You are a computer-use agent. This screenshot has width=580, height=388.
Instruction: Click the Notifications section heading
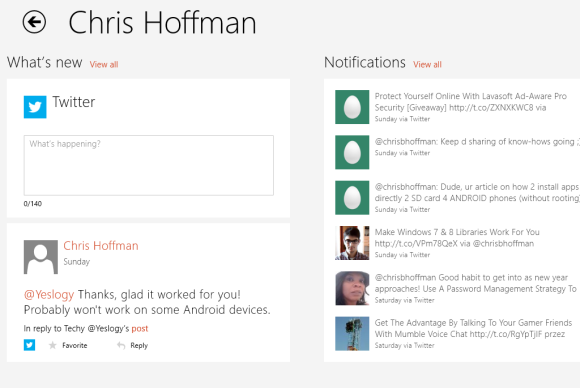(365, 63)
